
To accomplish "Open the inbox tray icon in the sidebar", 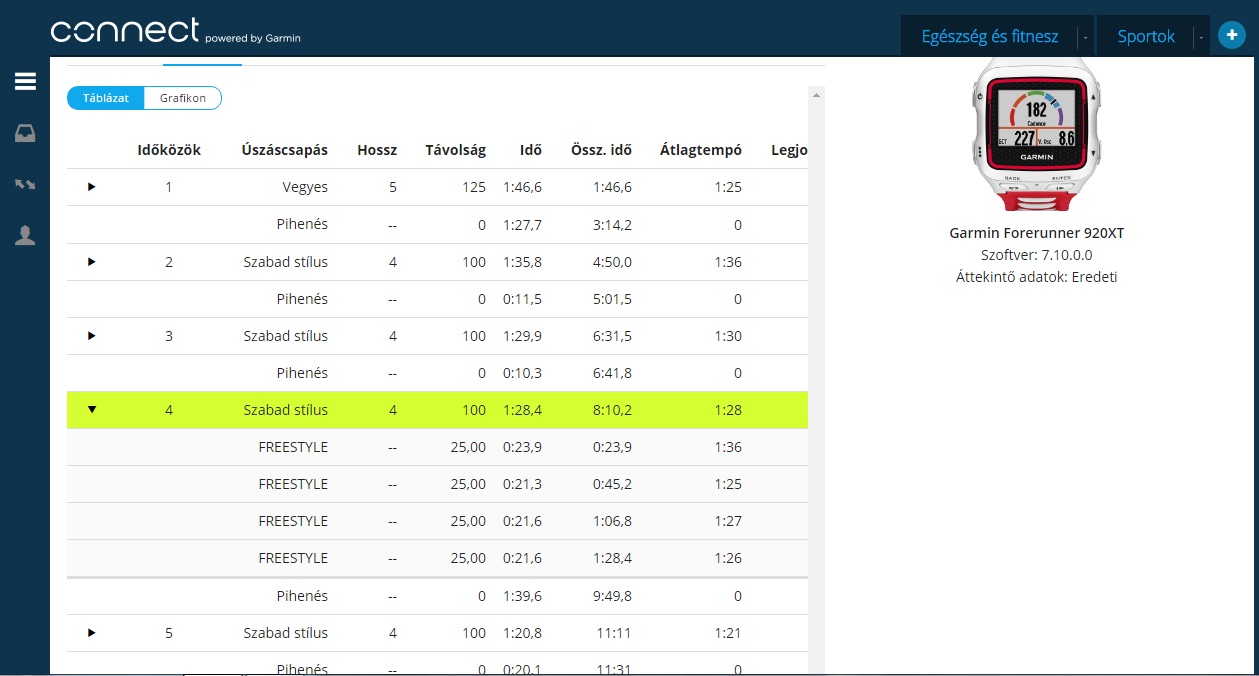I will [25, 134].
